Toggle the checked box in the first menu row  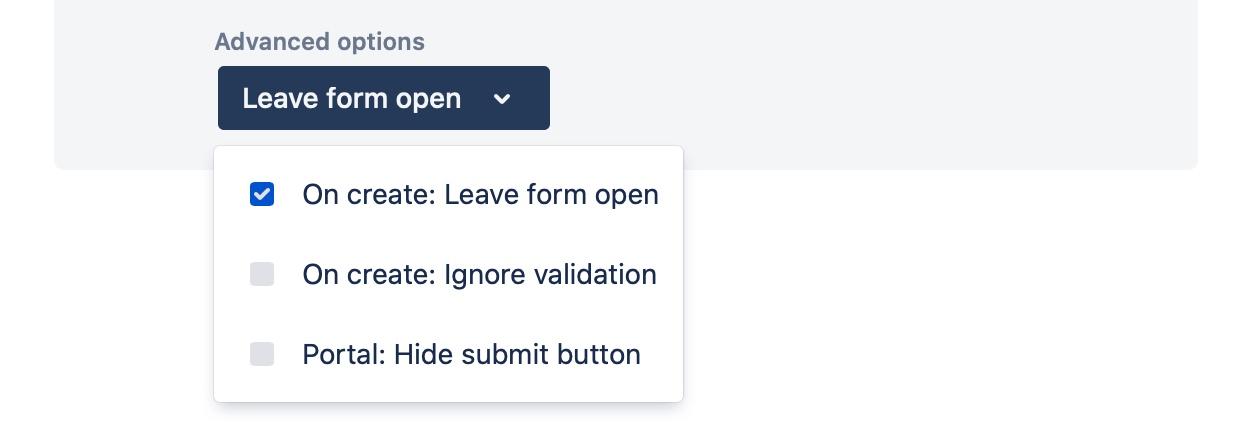pos(262,194)
